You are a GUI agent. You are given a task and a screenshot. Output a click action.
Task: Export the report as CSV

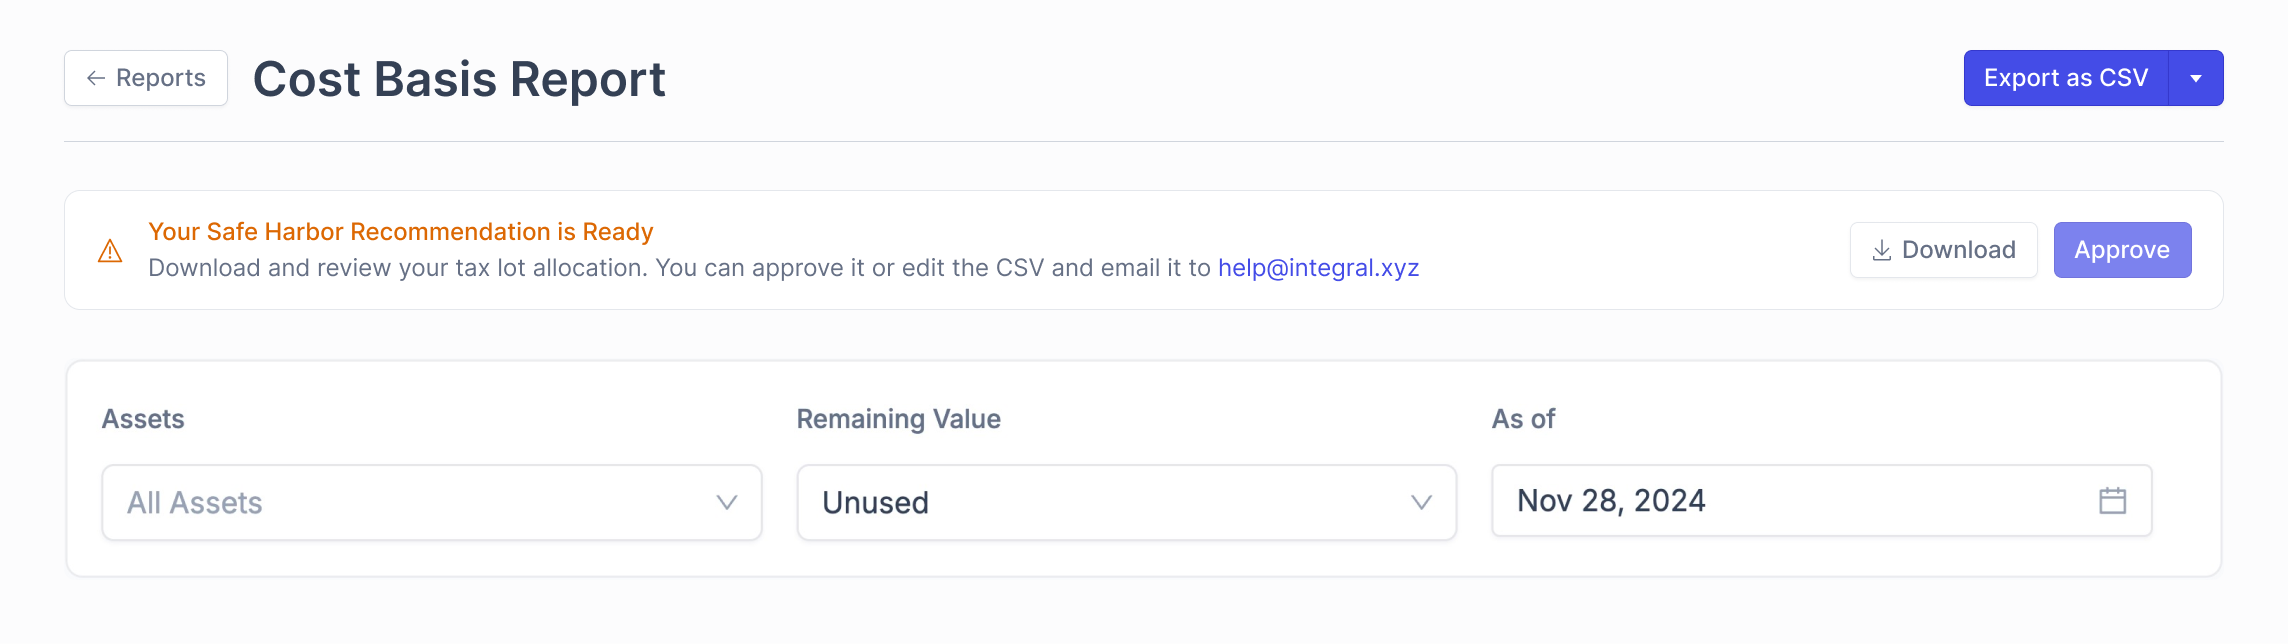[x=2065, y=78]
